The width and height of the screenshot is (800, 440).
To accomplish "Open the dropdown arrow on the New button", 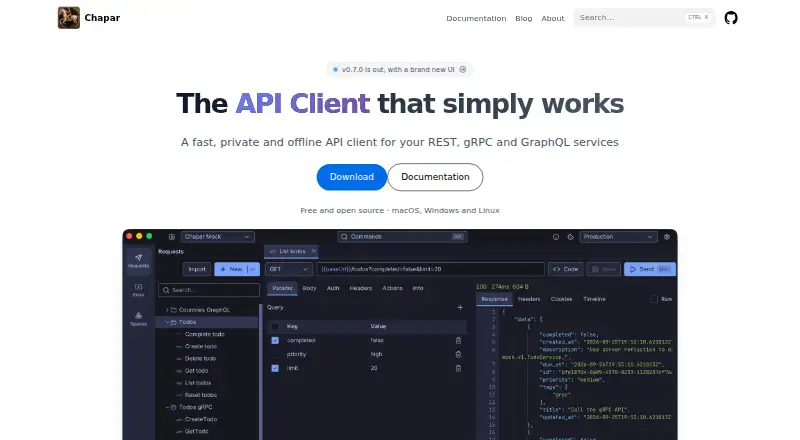I will [253, 269].
